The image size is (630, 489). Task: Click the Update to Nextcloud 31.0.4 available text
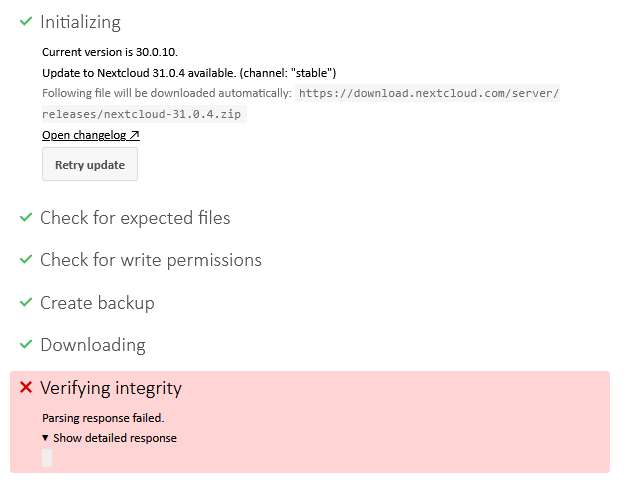(x=189, y=73)
